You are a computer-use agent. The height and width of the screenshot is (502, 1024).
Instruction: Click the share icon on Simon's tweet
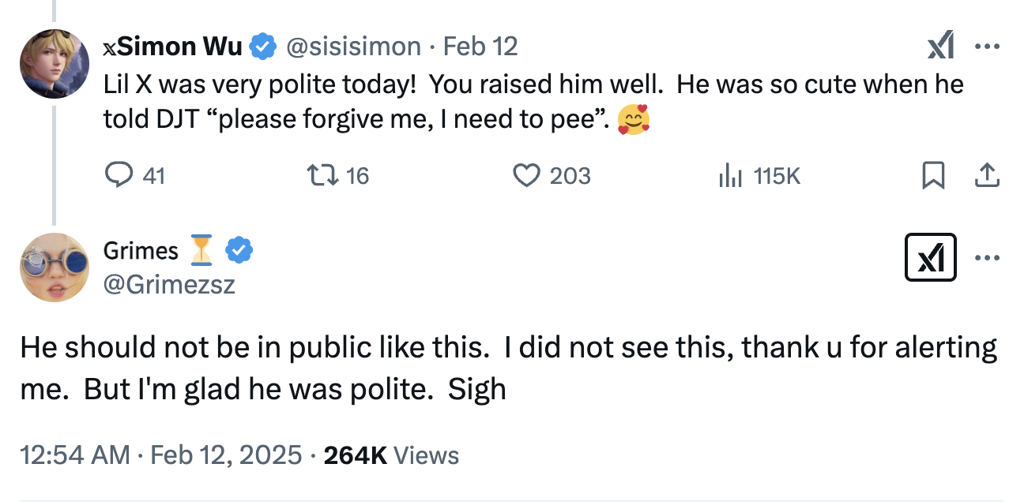coord(985,176)
